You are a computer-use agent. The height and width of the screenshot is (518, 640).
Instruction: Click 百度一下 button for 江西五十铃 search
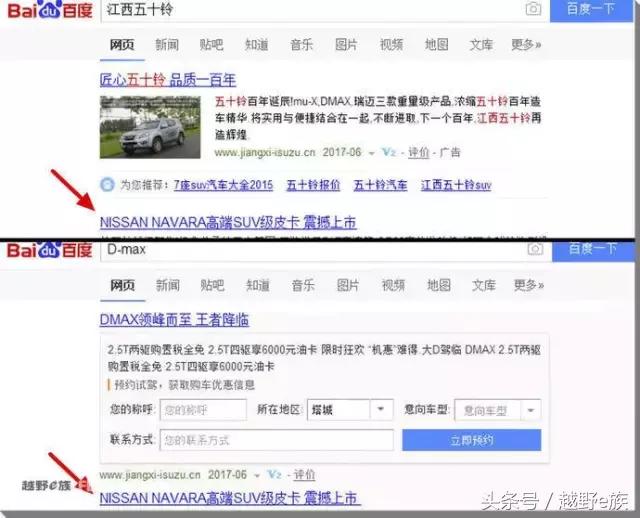click(591, 10)
